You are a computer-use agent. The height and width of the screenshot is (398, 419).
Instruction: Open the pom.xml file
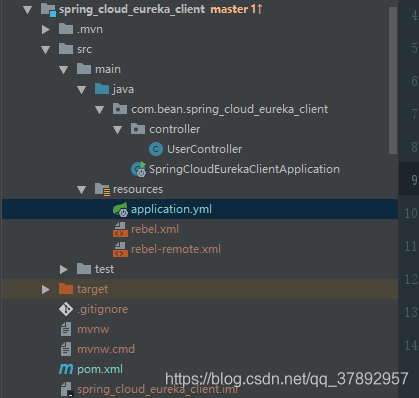tap(100, 370)
